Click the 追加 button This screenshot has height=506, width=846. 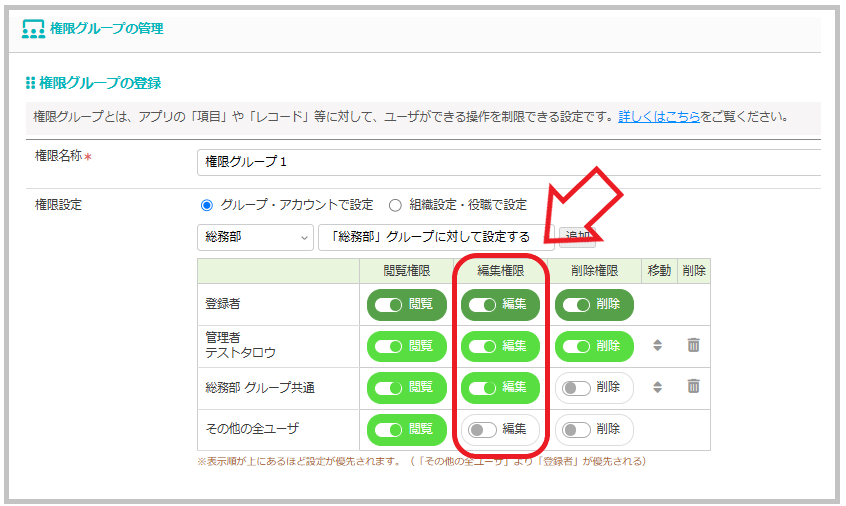[x=577, y=236]
